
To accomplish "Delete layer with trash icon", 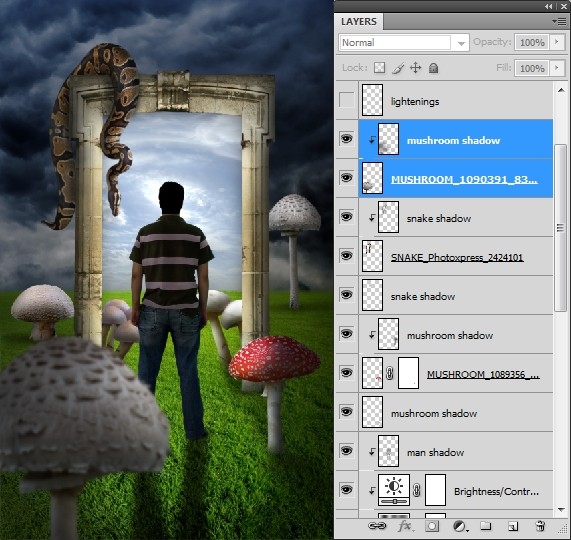I will pos(540,526).
